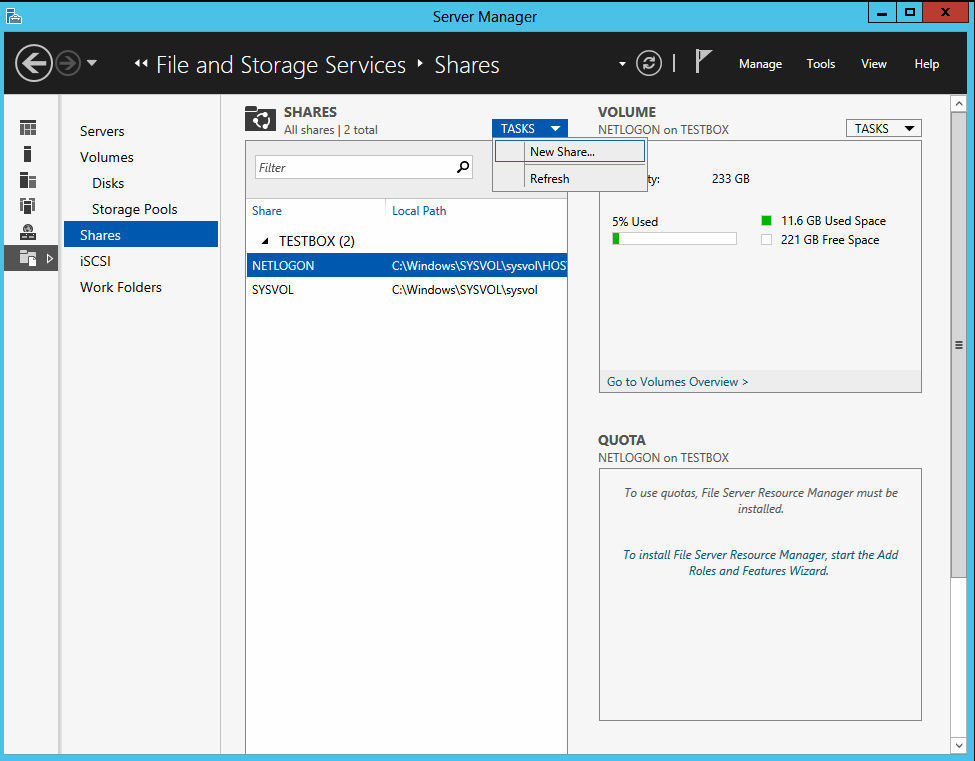Screen dimensions: 975x761
Task: Click Shares in the breadcrumb path
Action: click(x=466, y=64)
